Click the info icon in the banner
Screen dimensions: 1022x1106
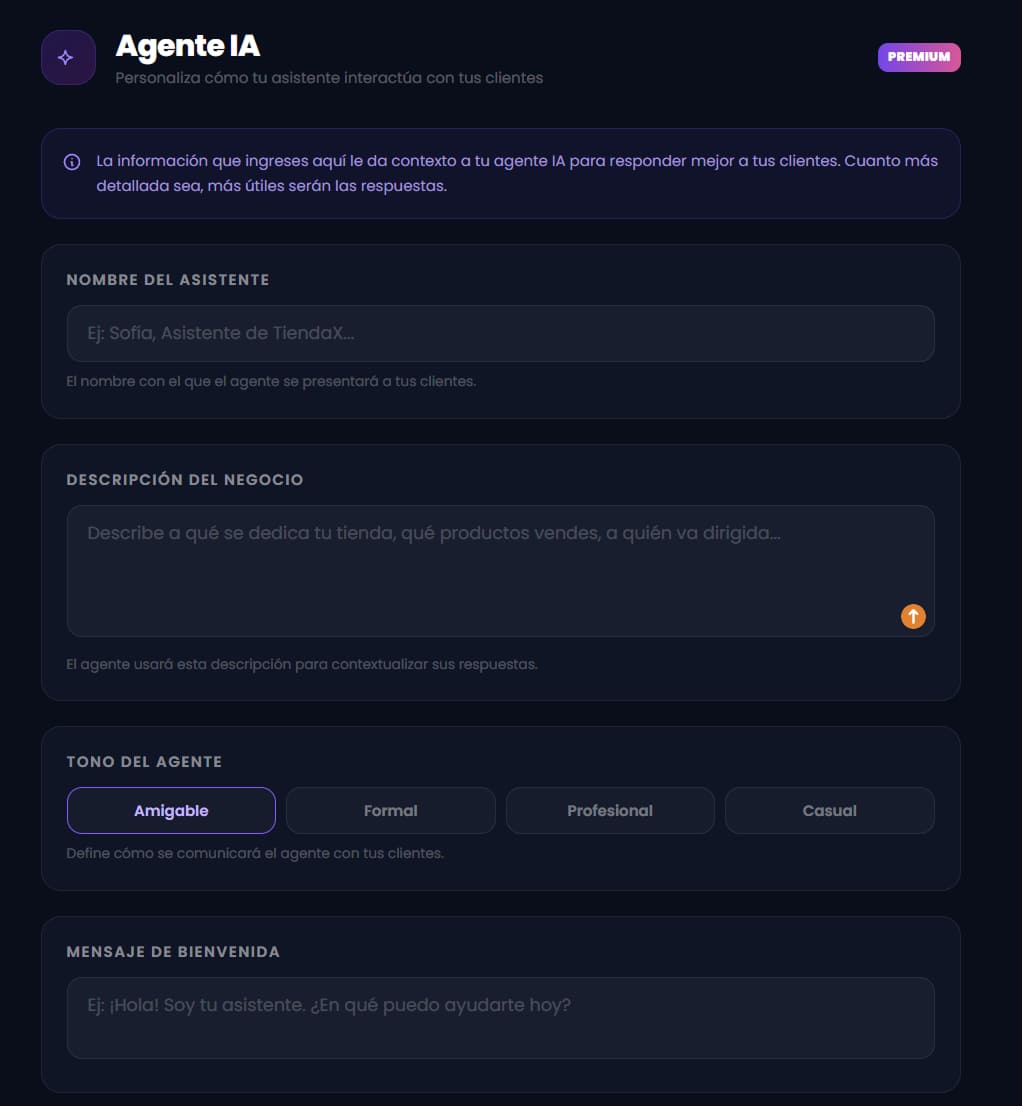72,162
